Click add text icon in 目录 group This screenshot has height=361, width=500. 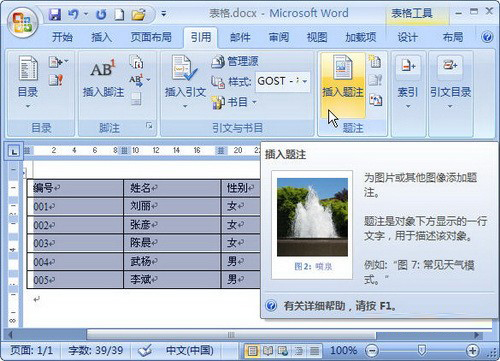(58, 62)
